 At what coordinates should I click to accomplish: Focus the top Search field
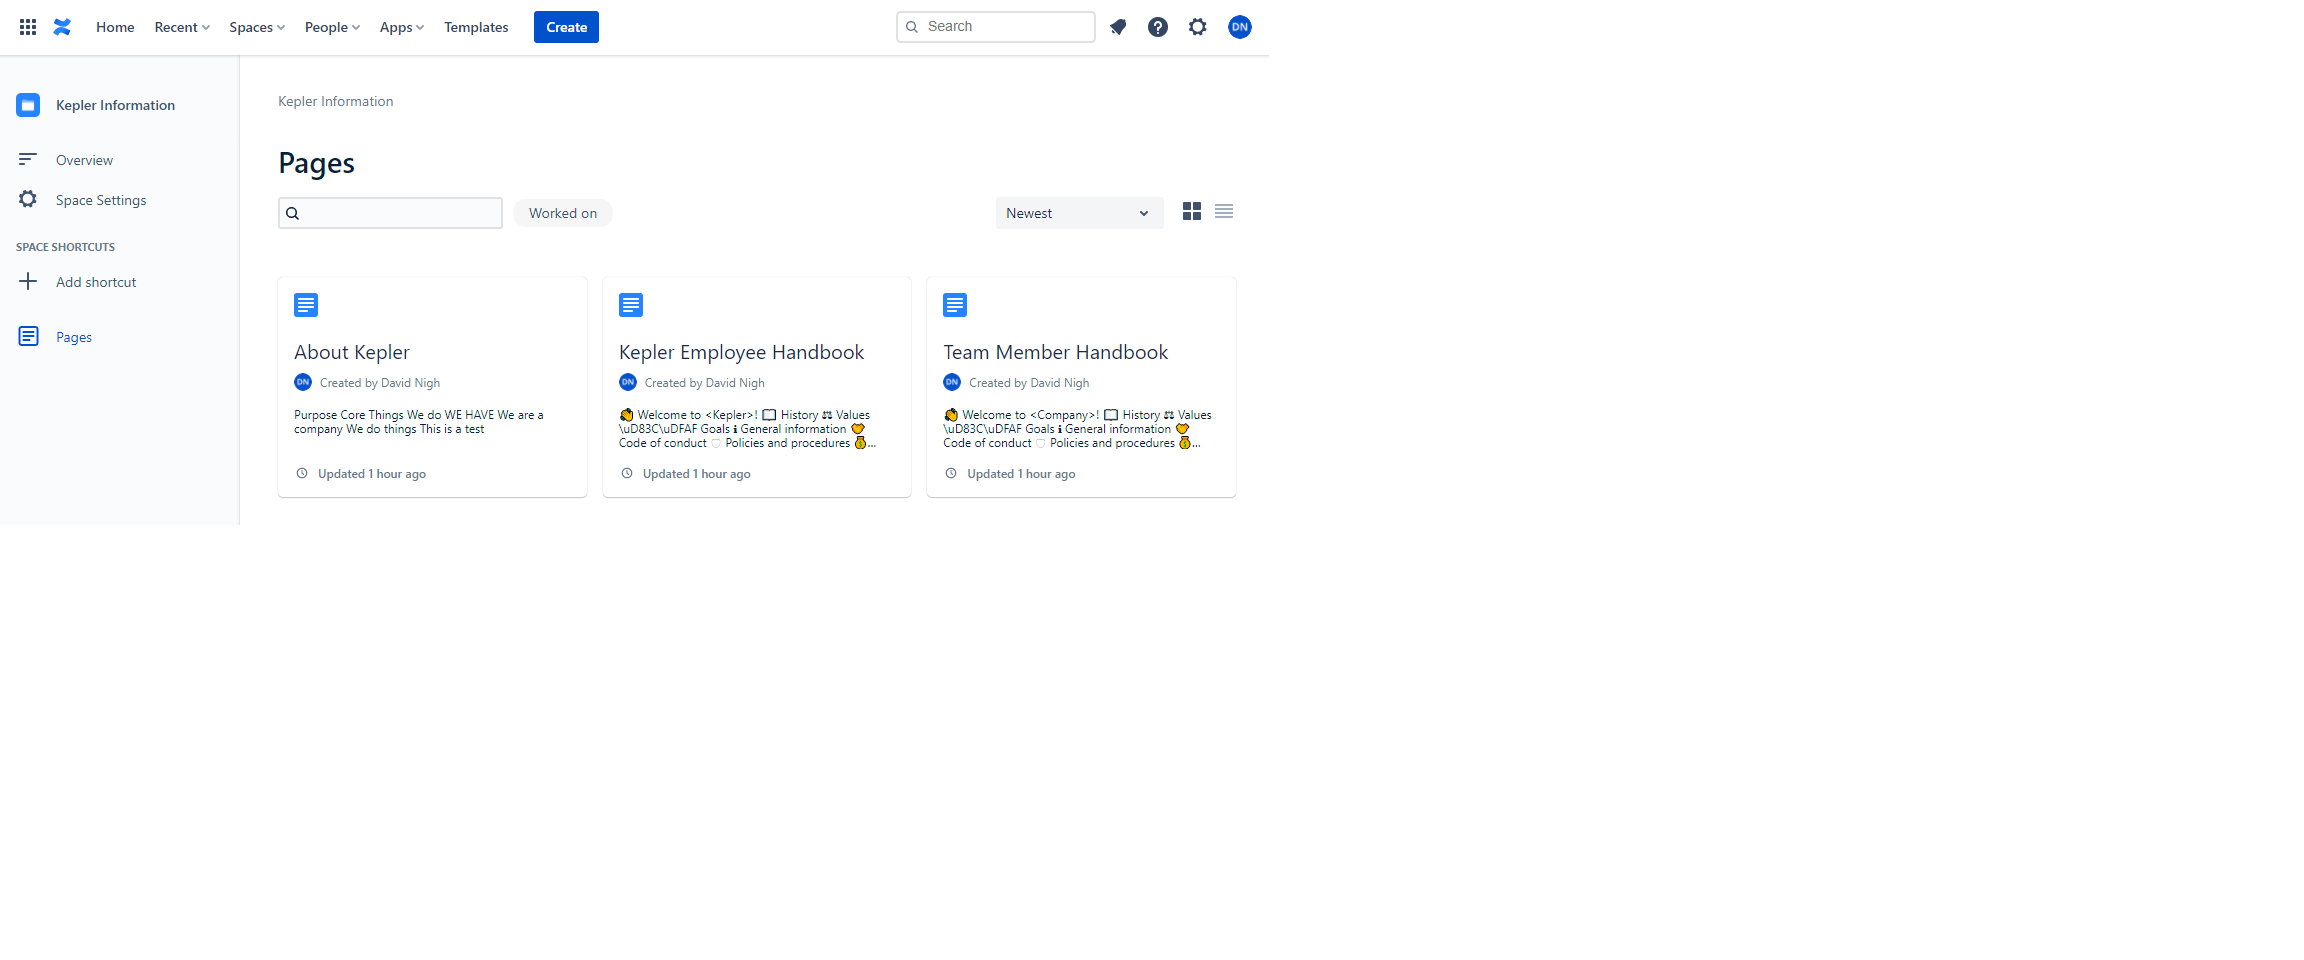(x=995, y=27)
